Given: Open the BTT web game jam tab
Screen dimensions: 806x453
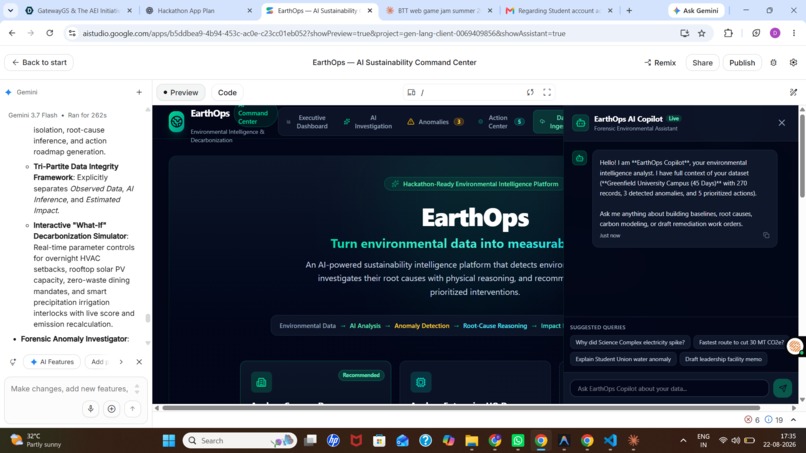Looking at the screenshot, I should (439, 10).
